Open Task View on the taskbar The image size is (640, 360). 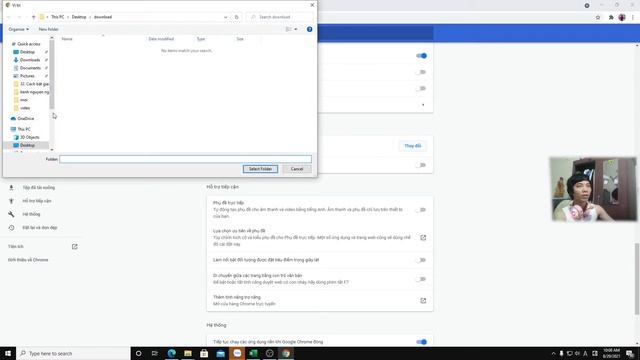155,353
